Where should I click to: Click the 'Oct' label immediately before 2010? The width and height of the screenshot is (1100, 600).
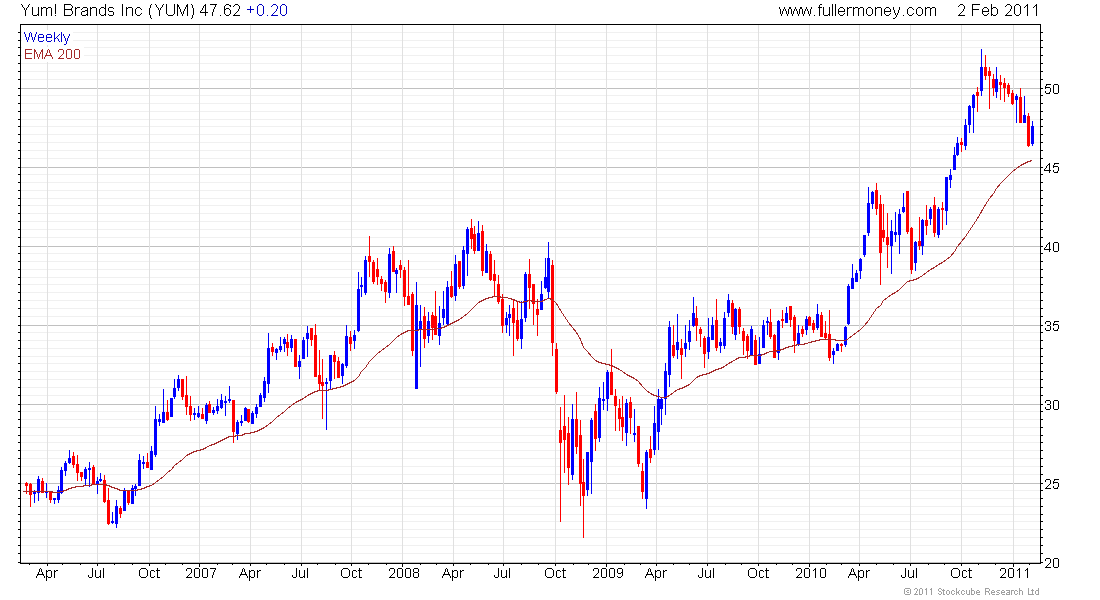click(x=758, y=573)
